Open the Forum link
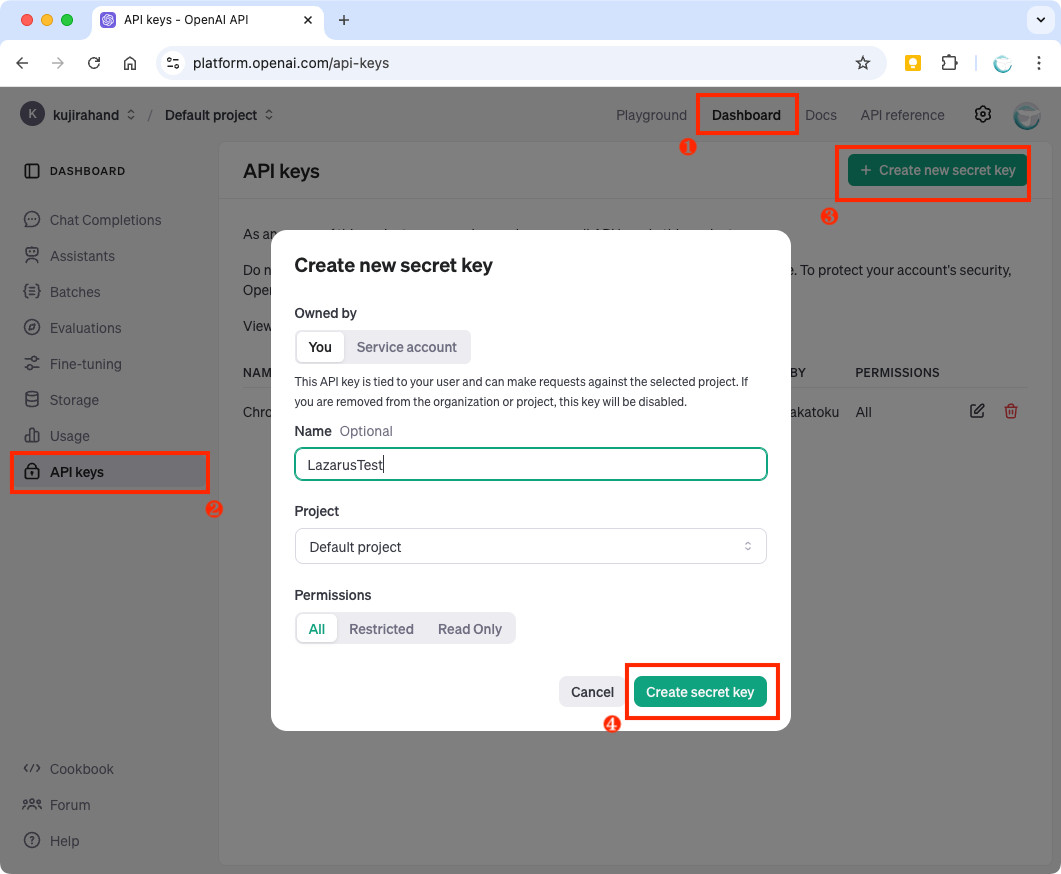The width and height of the screenshot is (1061, 874). point(70,805)
